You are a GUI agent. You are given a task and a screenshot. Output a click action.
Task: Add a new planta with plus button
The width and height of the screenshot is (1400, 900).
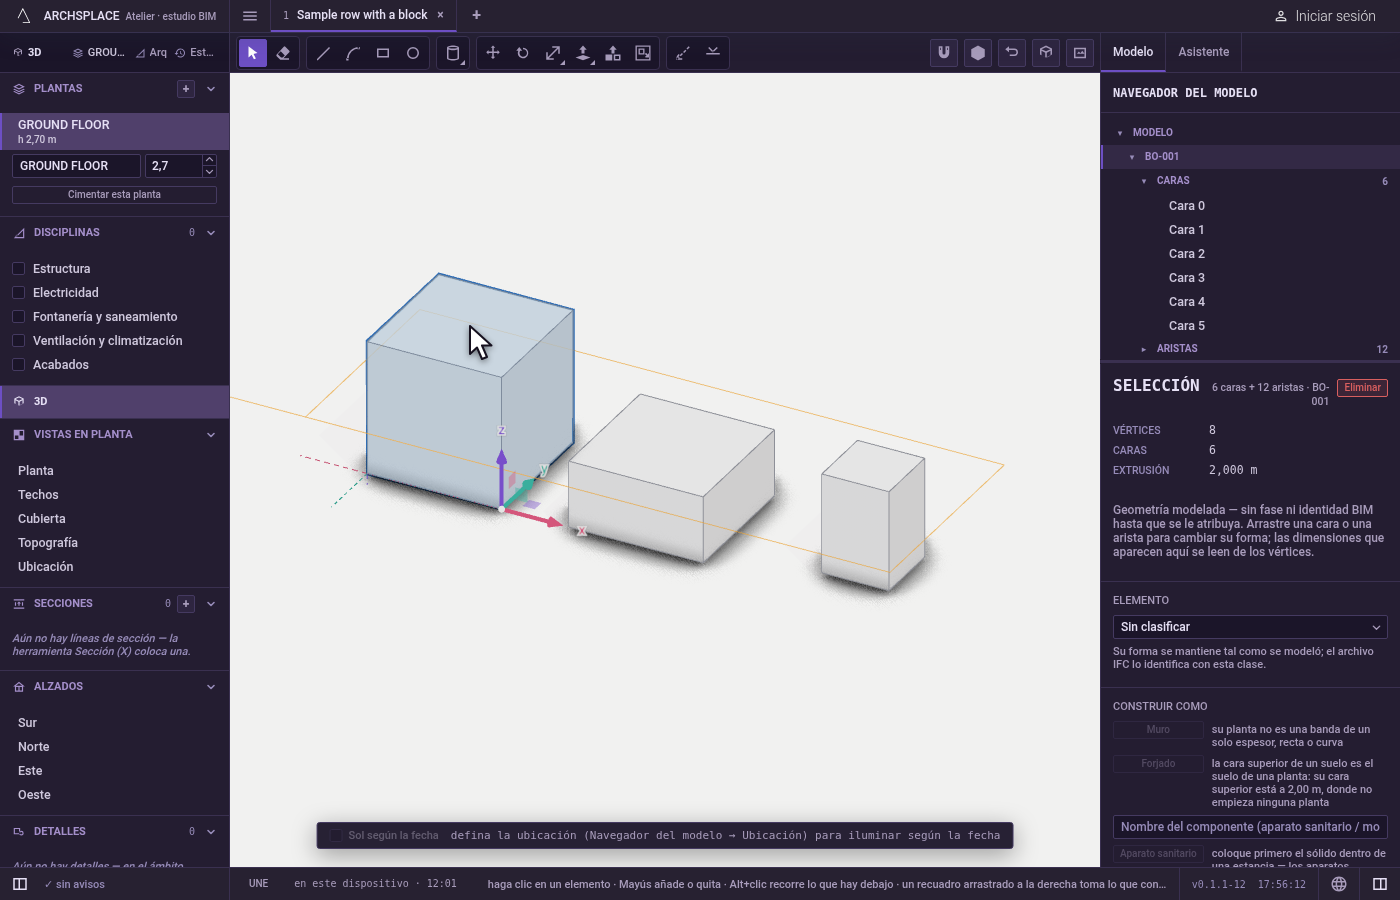186,89
